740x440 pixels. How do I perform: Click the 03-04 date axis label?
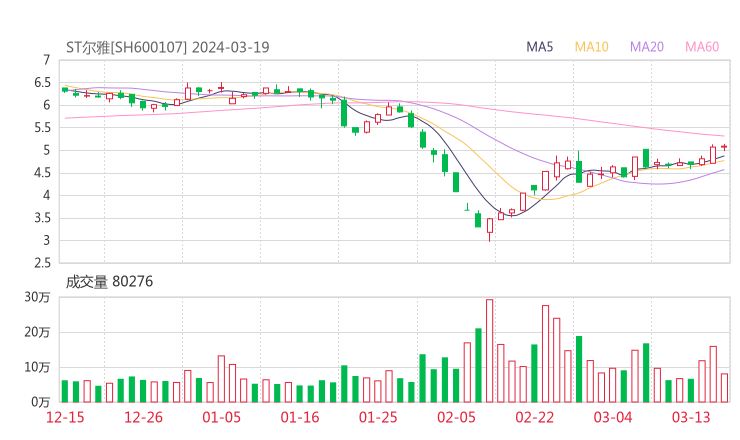pos(613,417)
